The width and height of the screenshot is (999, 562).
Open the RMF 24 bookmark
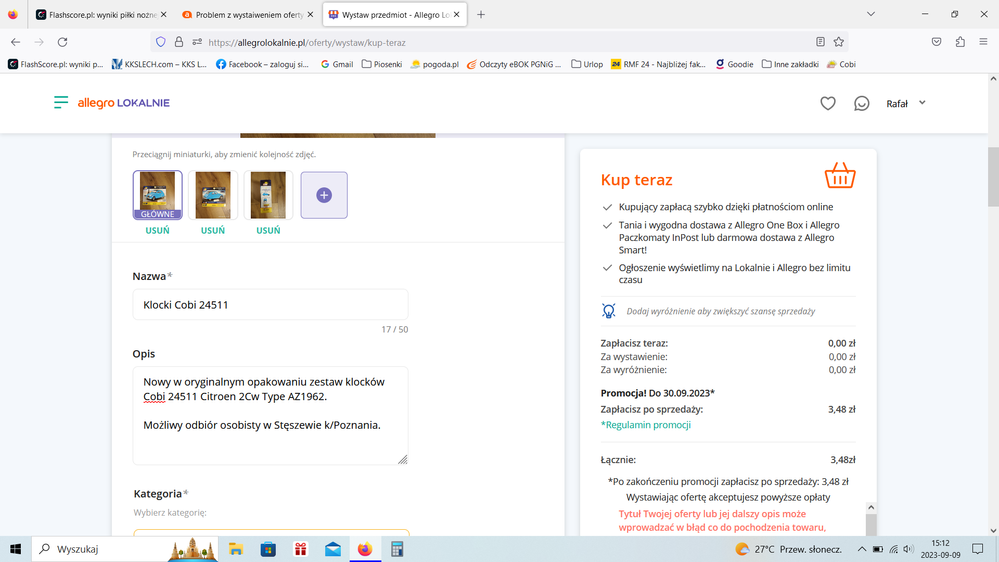pos(658,64)
